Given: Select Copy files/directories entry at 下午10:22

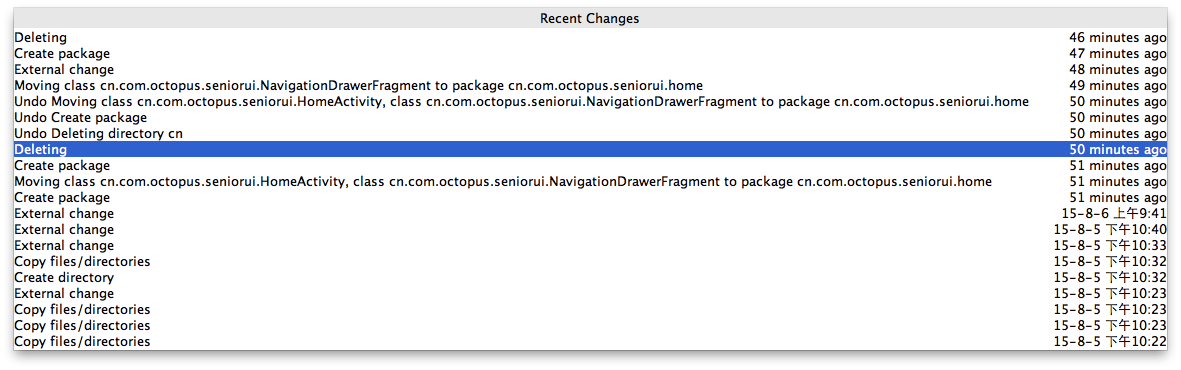Looking at the screenshot, I should (x=590, y=342).
